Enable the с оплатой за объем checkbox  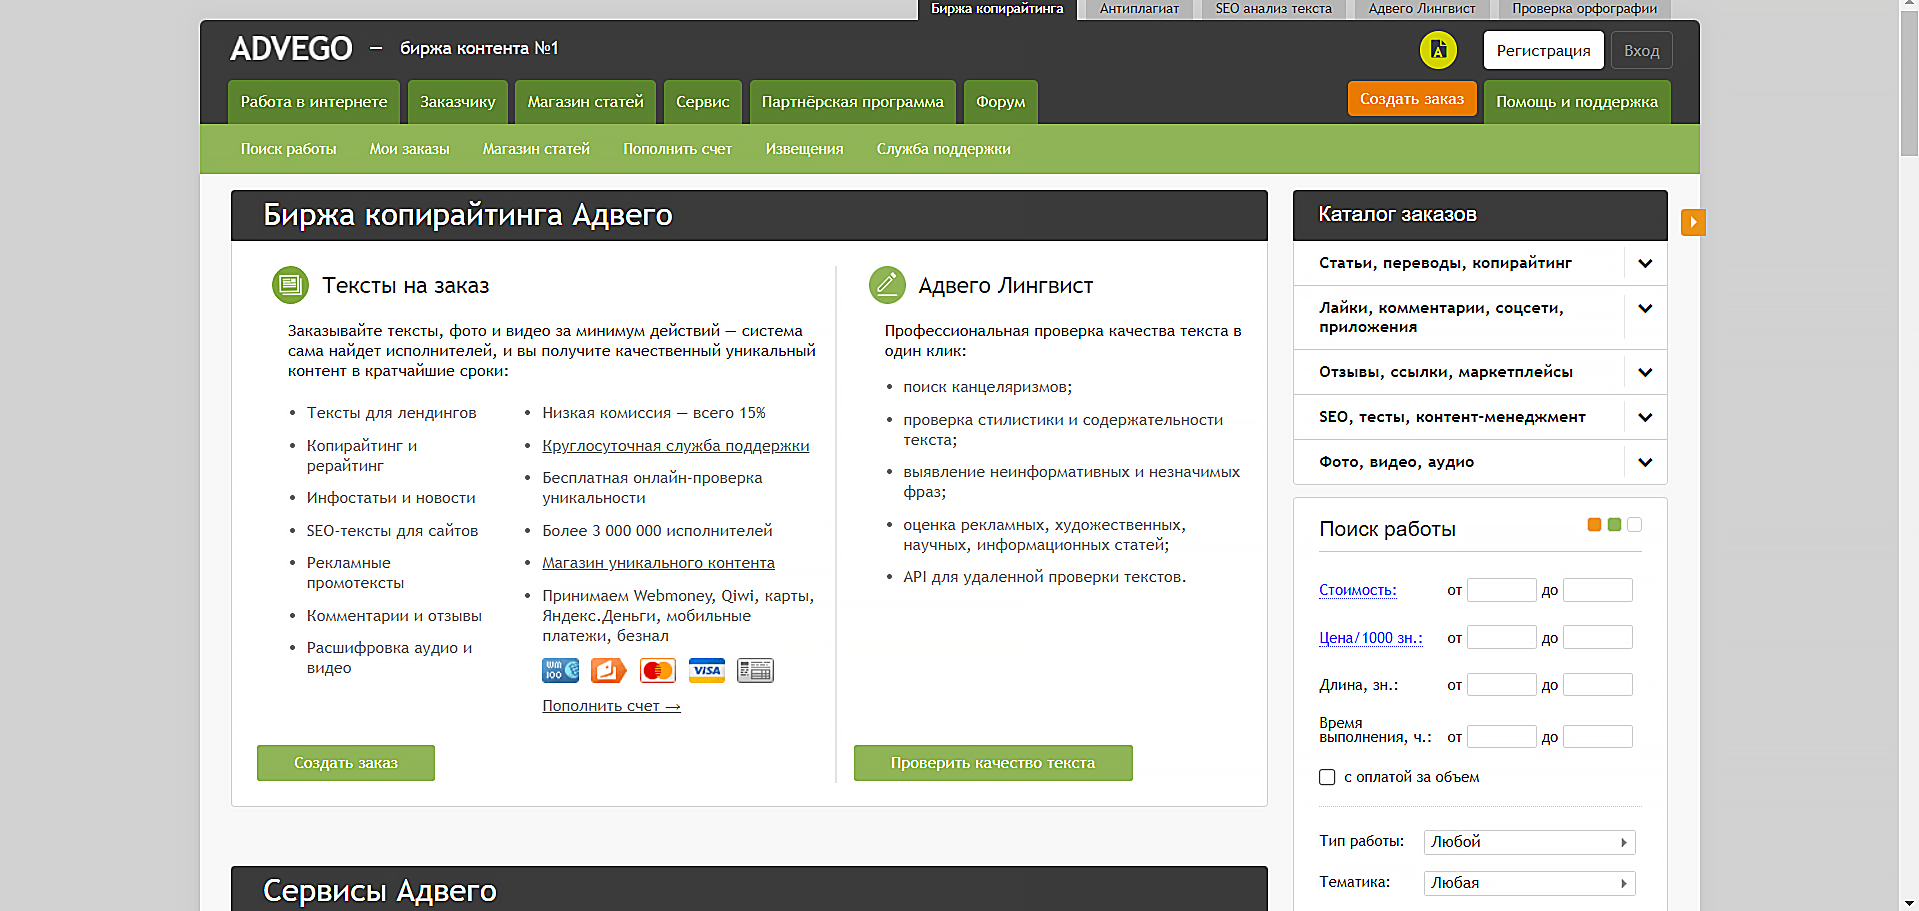click(x=1327, y=777)
